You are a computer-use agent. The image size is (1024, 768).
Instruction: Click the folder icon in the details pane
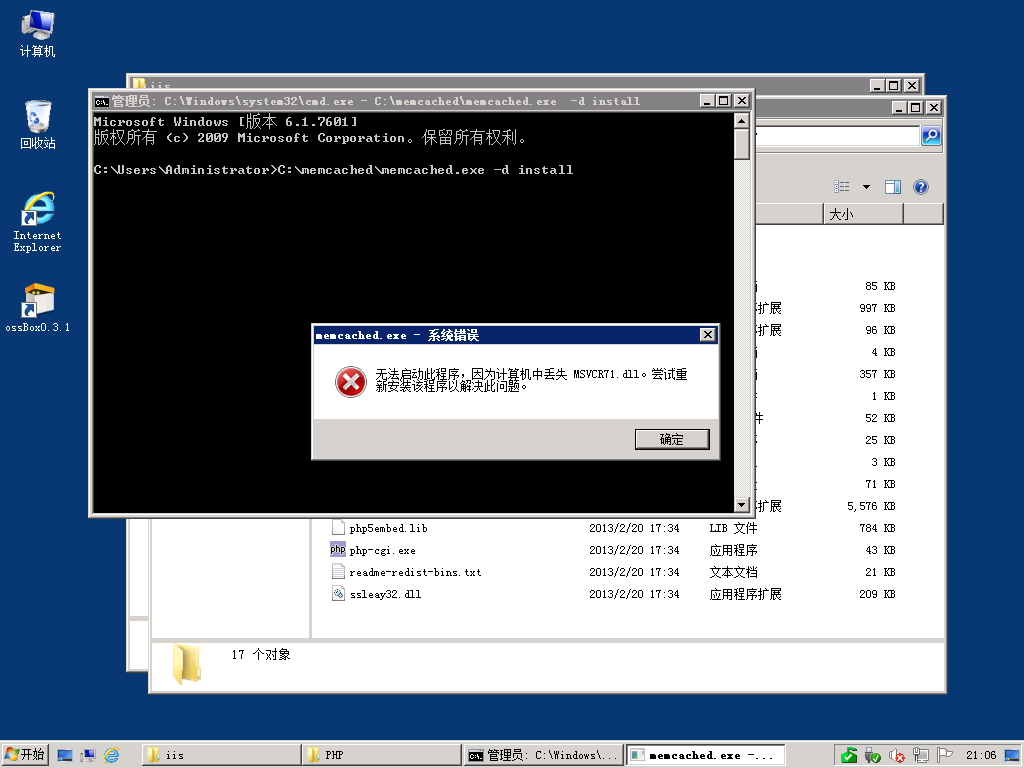tap(187, 664)
